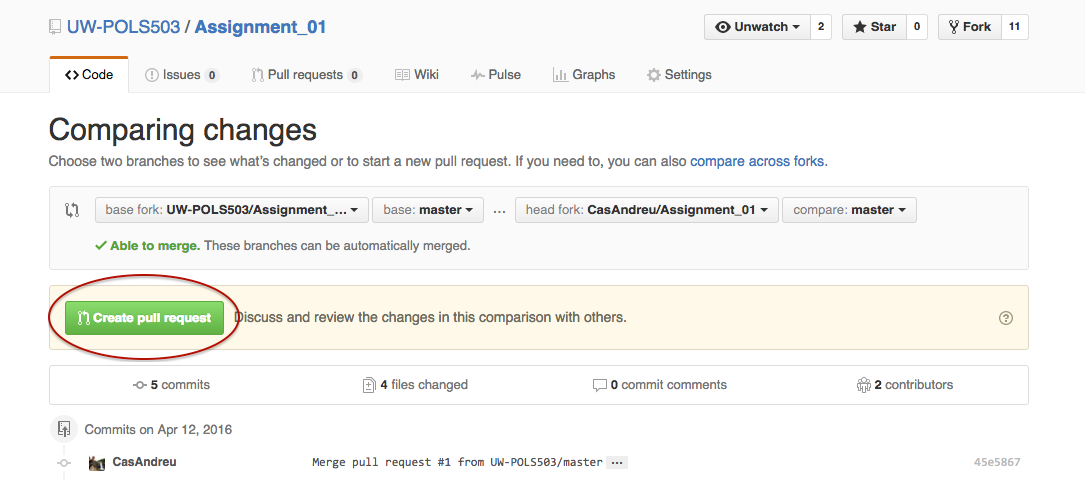Open the UW-POLS503 organization link

pos(124,28)
